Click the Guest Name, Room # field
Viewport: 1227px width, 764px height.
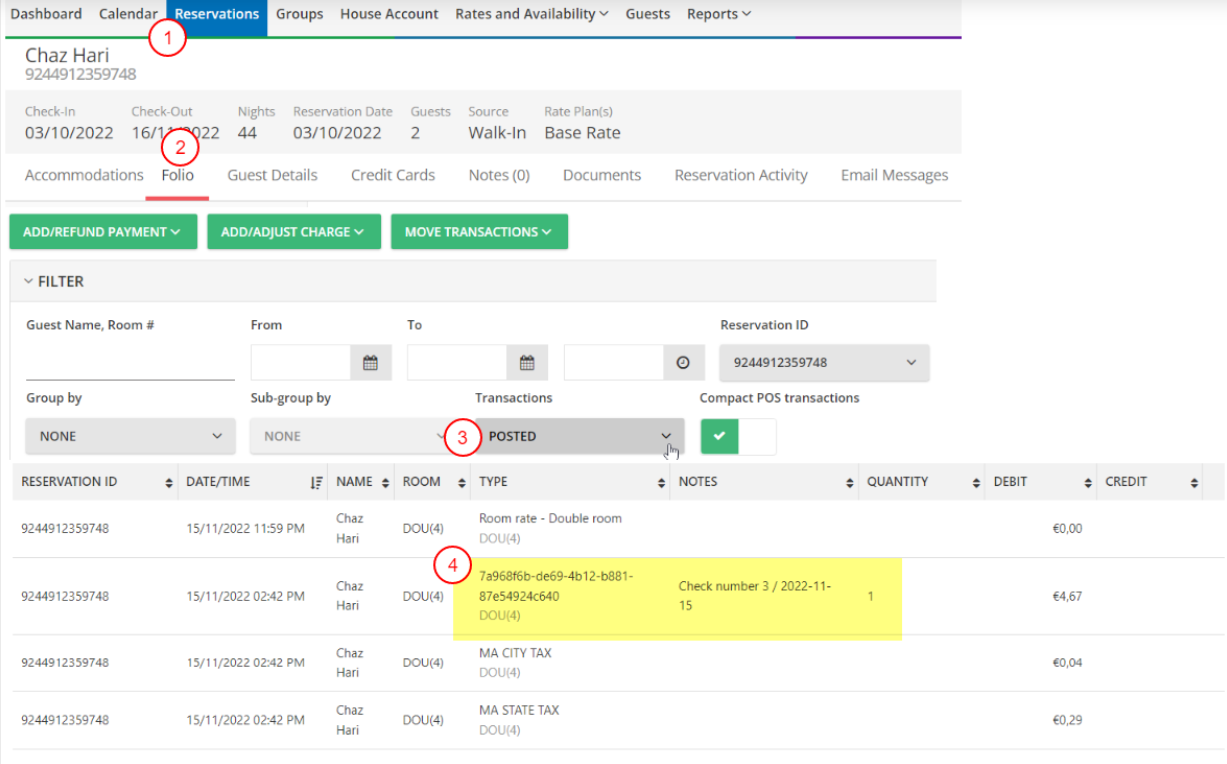130,364
